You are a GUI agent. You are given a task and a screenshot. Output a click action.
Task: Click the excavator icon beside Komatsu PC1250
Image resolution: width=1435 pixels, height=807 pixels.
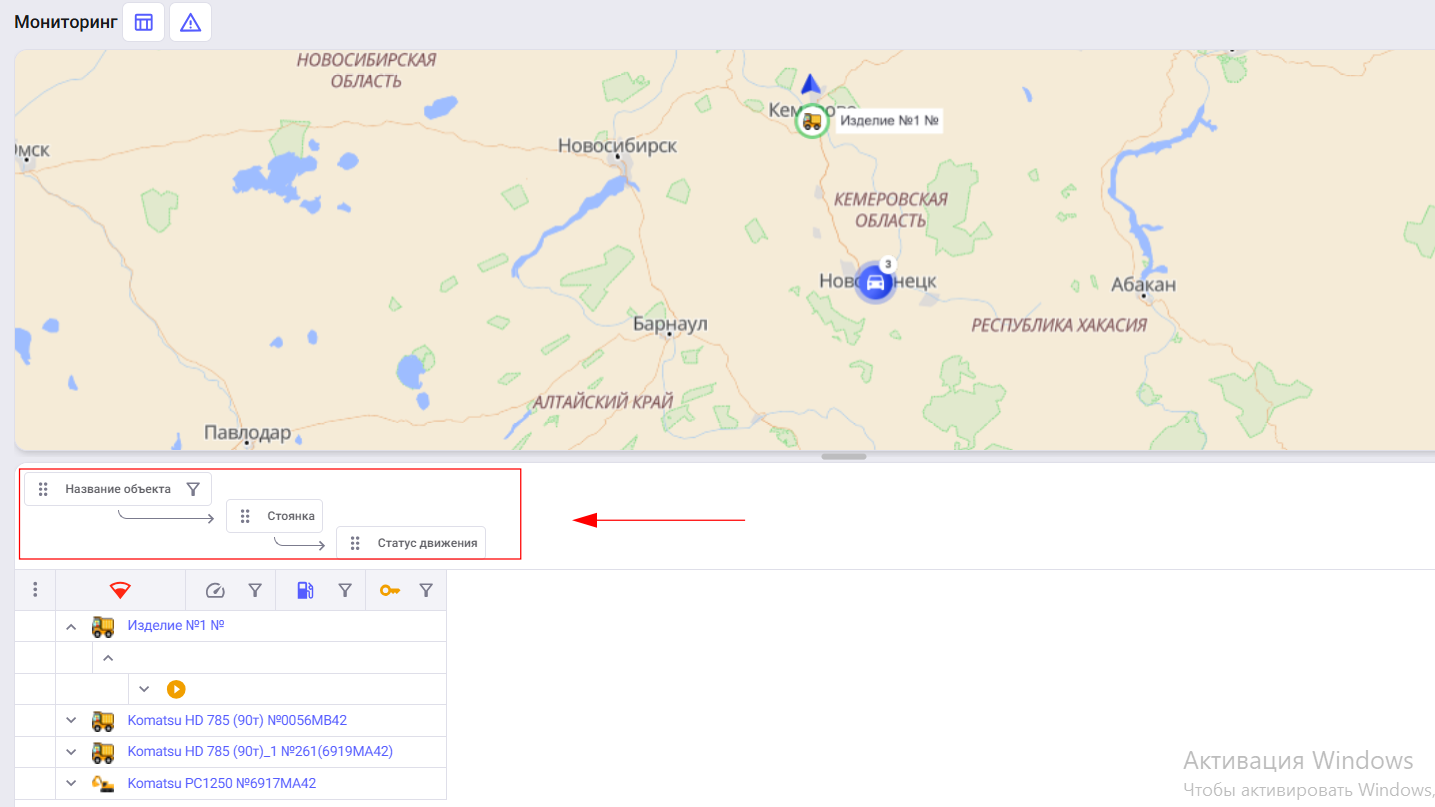coord(103,783)
